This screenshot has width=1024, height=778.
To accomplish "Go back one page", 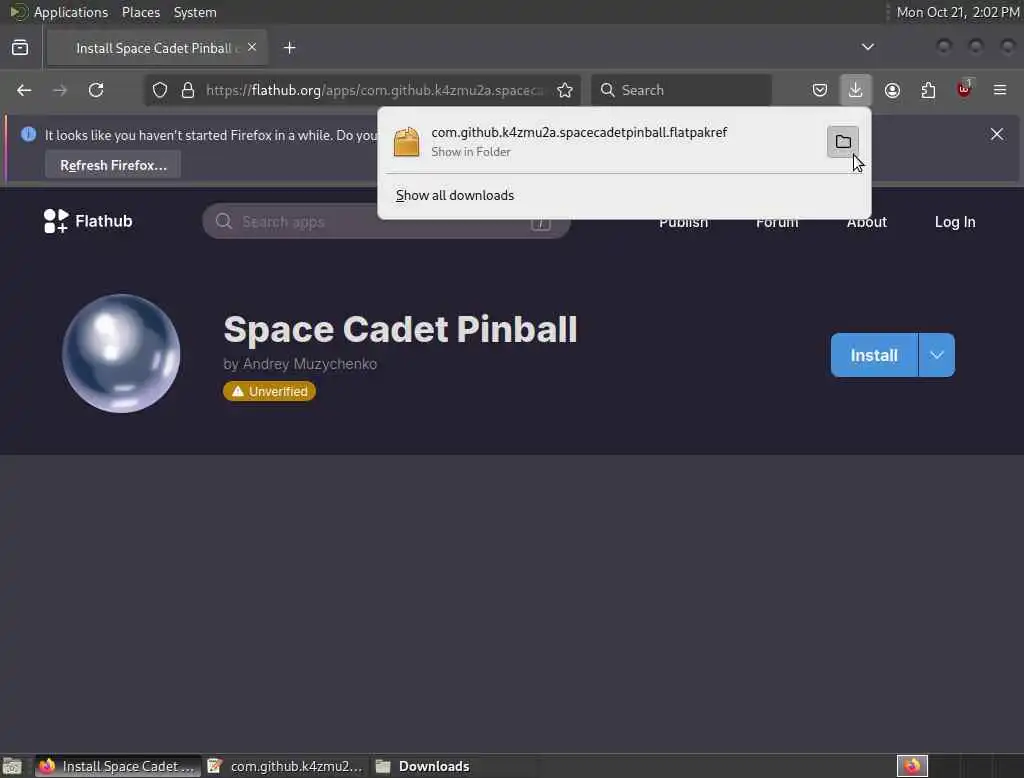I will coord(24,90).
